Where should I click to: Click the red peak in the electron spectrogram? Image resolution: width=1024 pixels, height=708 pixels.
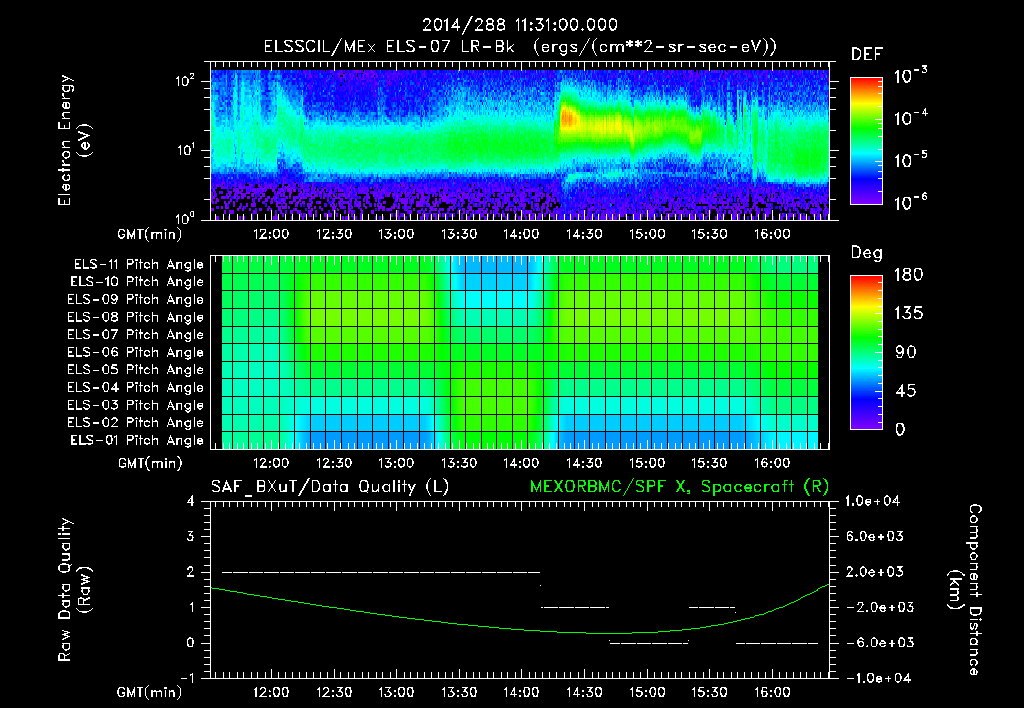[568, 119]
